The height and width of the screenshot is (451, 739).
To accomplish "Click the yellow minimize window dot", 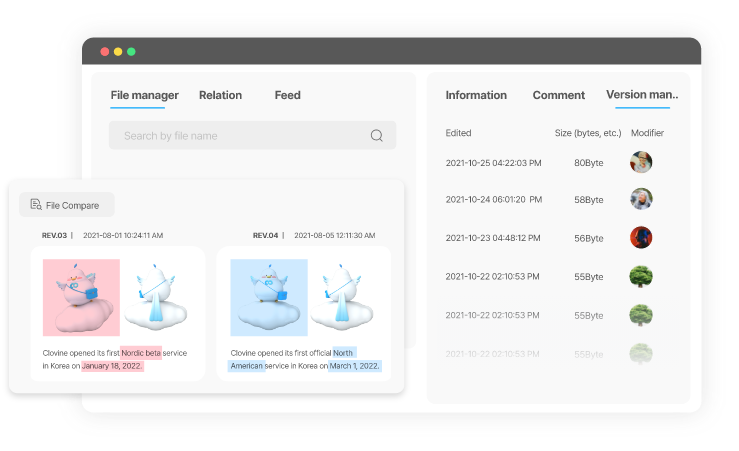I will tap(118, 51).
